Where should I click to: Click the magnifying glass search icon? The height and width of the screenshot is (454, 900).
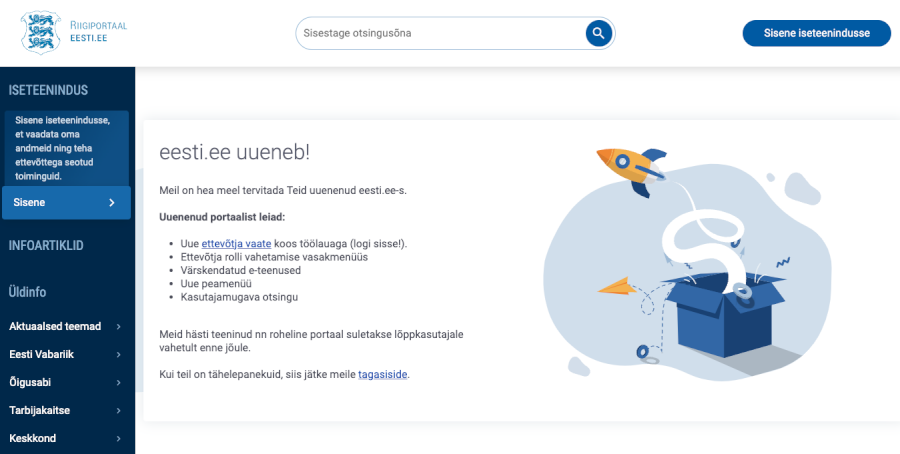(x=599, y=33)
